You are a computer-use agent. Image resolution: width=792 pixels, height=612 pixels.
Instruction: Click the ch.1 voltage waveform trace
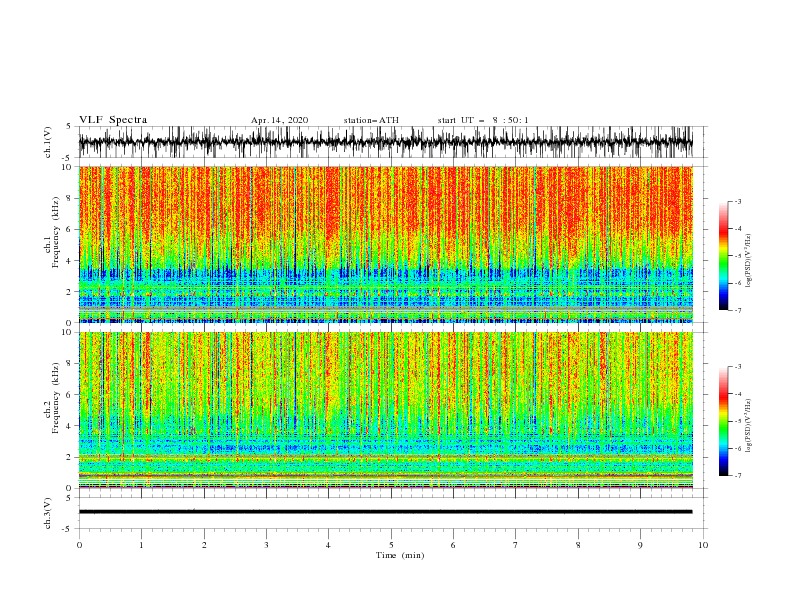tap(386, 142)
